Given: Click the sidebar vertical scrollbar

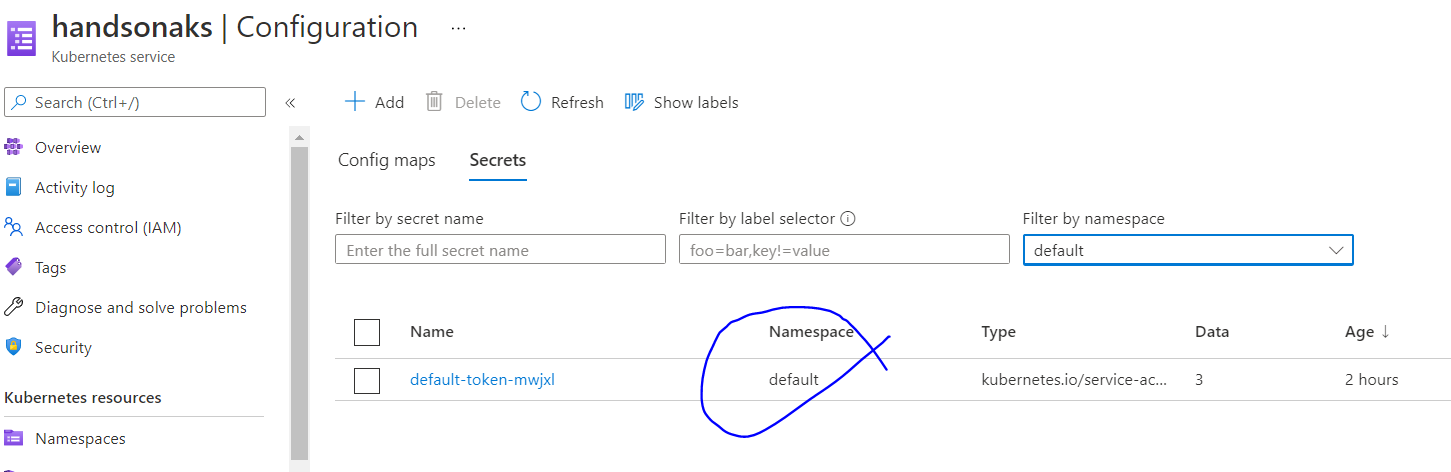Looking at the screenshot, I should 299,300.
